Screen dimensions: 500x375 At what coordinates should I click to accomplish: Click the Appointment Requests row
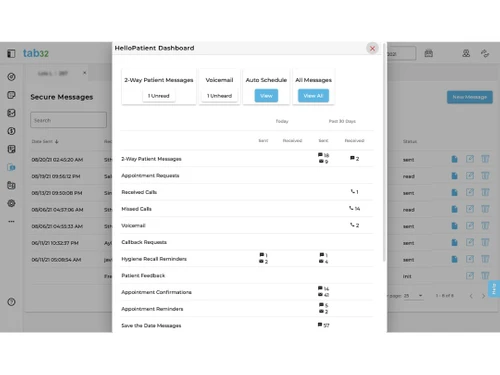point(247,176)
